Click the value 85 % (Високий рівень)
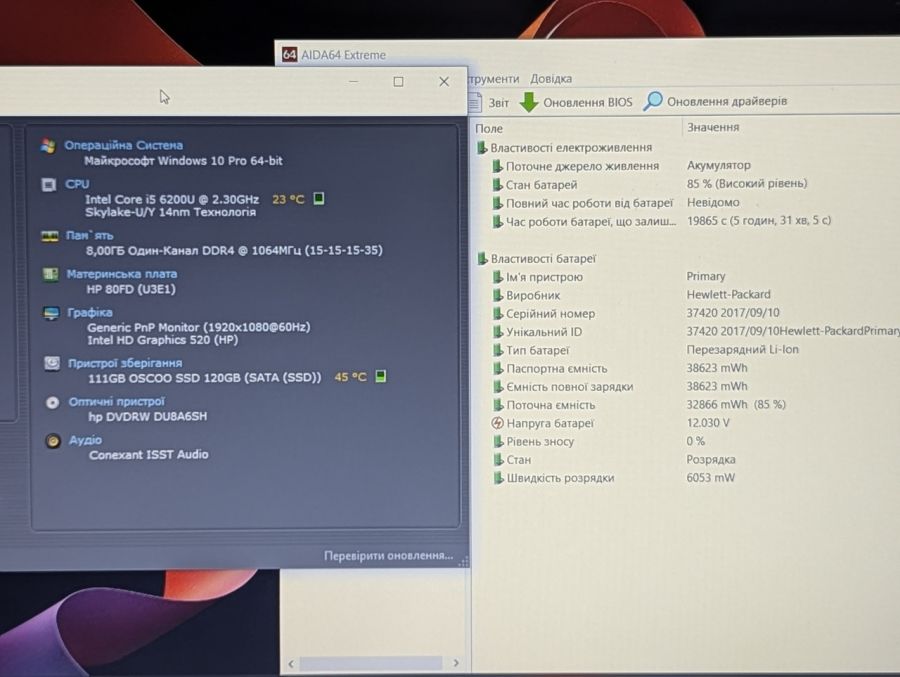 (x=747, y=183)
